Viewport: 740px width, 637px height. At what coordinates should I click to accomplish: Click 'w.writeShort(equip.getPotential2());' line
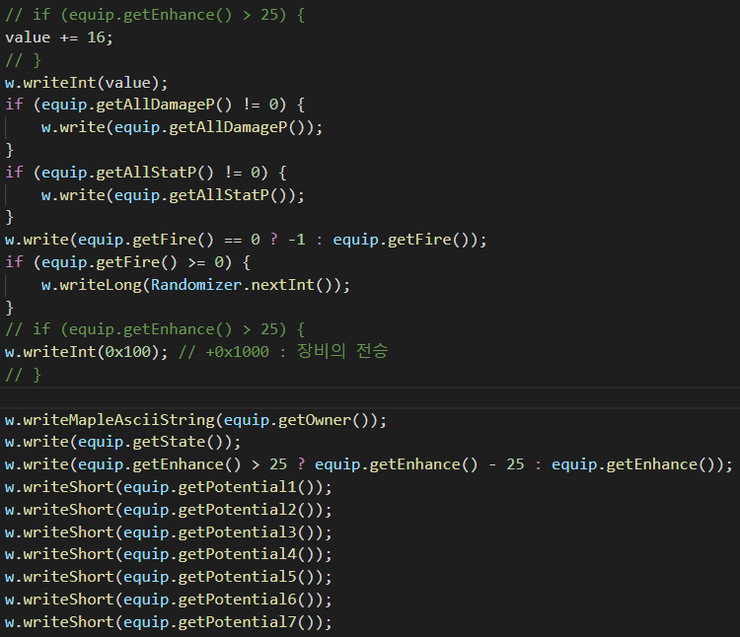tap(168, 510)
